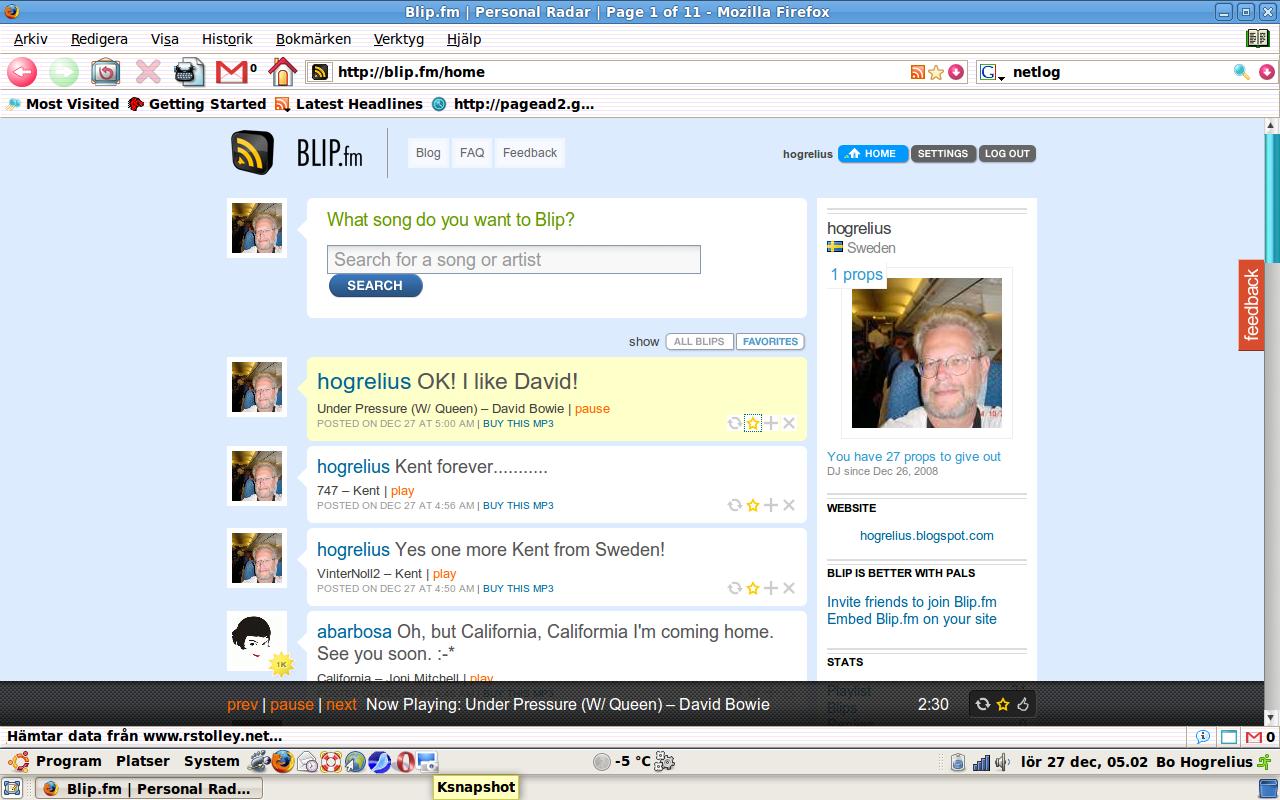Open the Historik menu
Image resolution: width=1280 pixels, height=800 pixels.
click(x=227, y=39)
